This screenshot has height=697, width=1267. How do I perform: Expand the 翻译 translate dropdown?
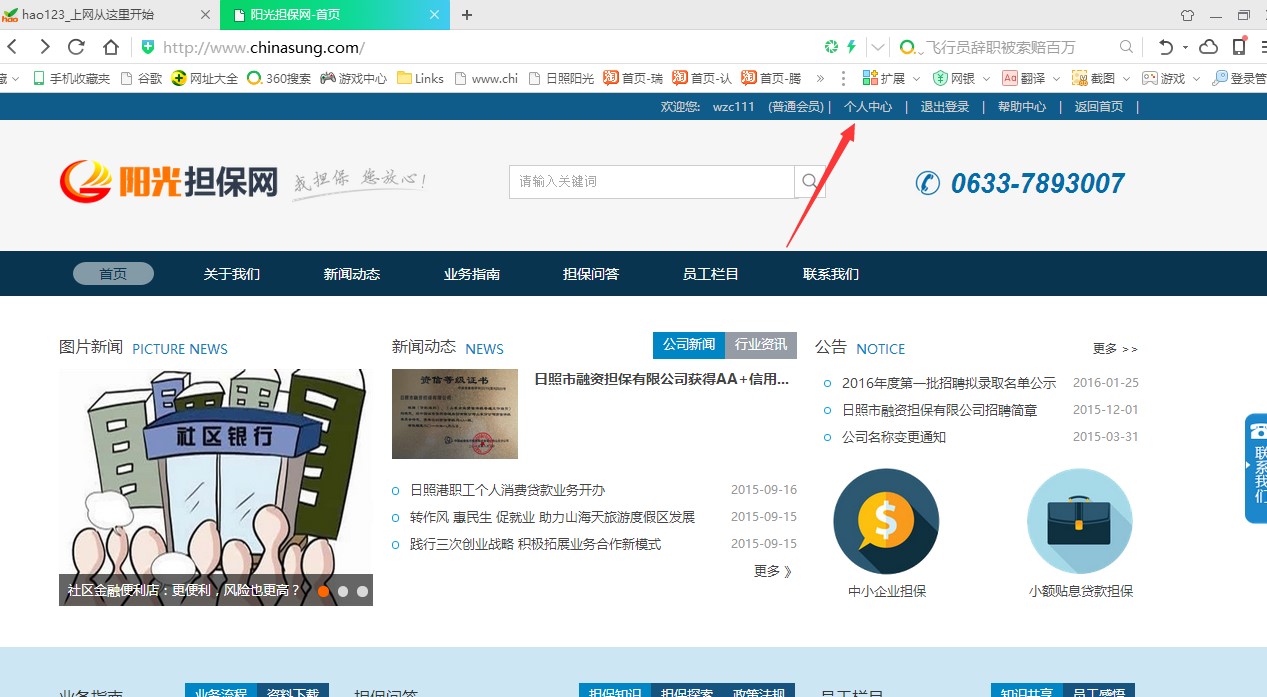click(1056, 78)
